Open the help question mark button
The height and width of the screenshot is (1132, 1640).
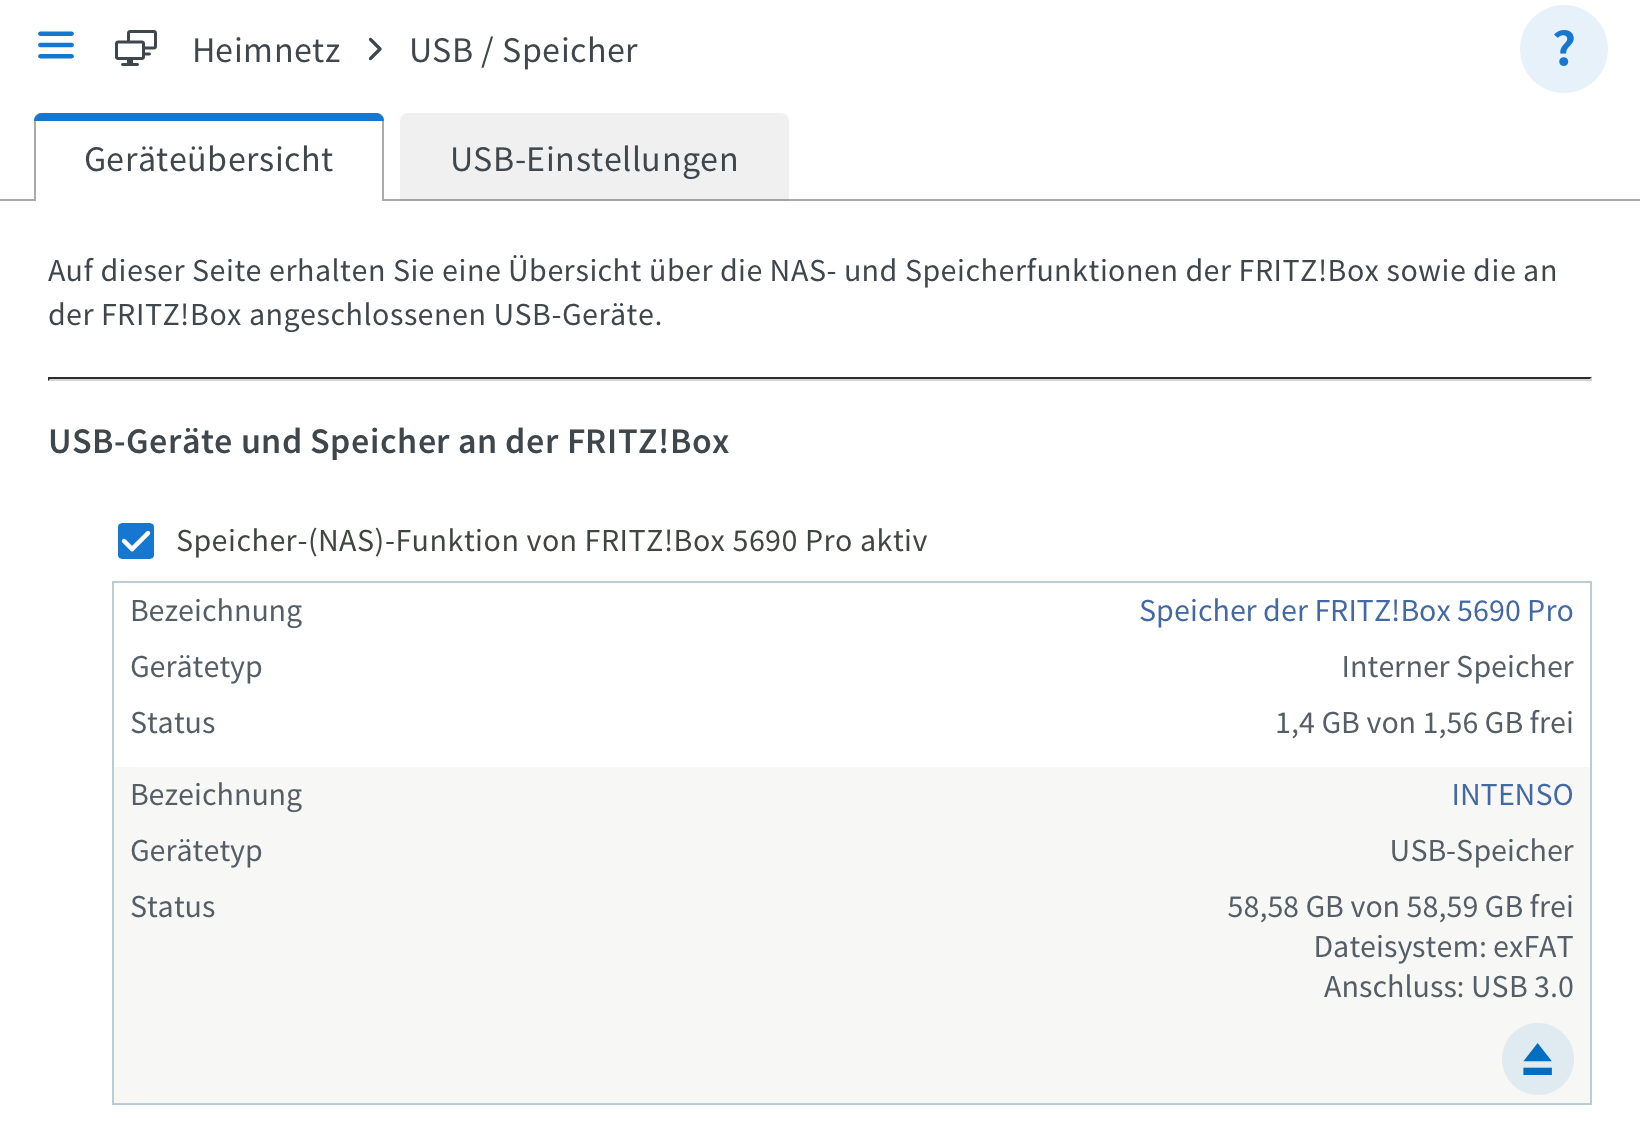tap(1563, 49)
